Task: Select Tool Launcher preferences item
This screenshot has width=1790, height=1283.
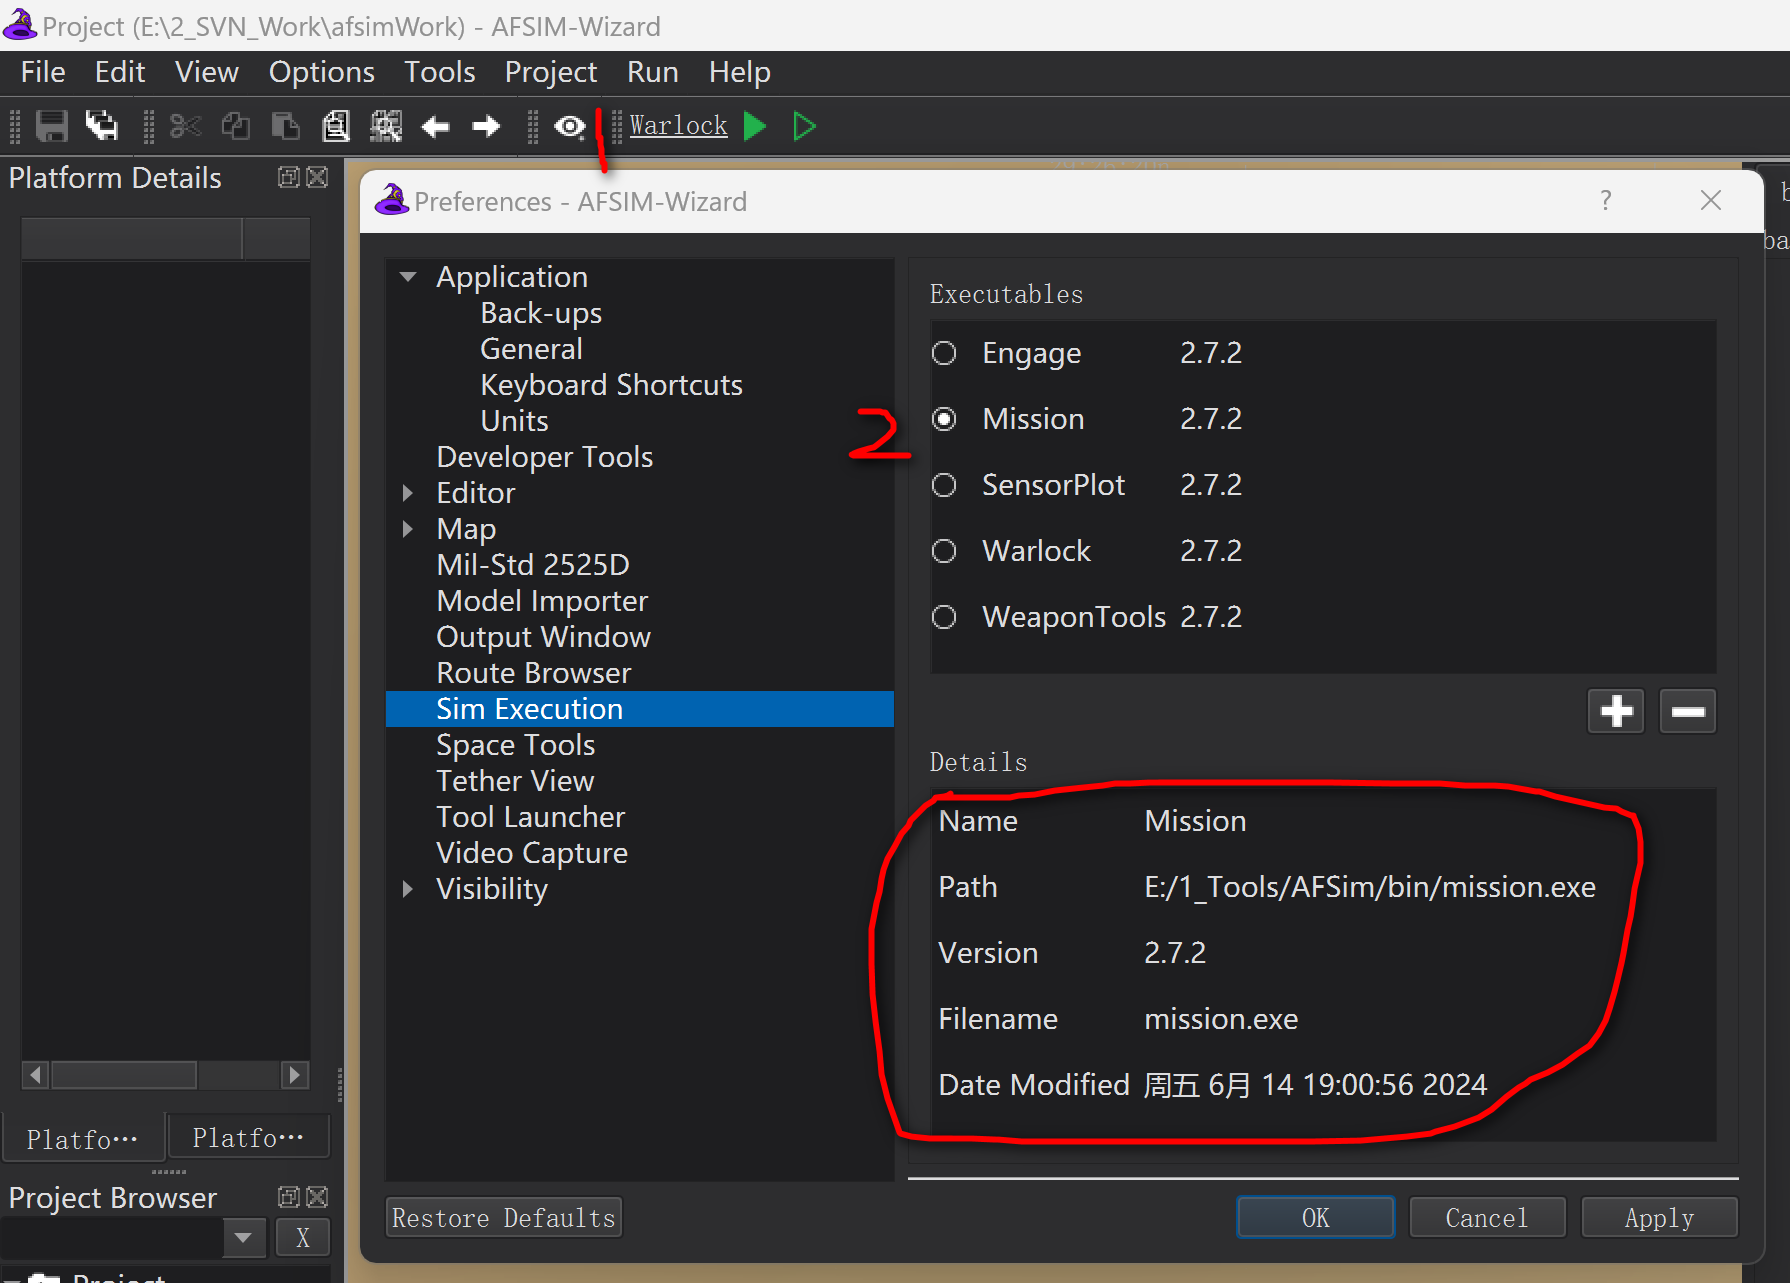Action: (530, 817)
